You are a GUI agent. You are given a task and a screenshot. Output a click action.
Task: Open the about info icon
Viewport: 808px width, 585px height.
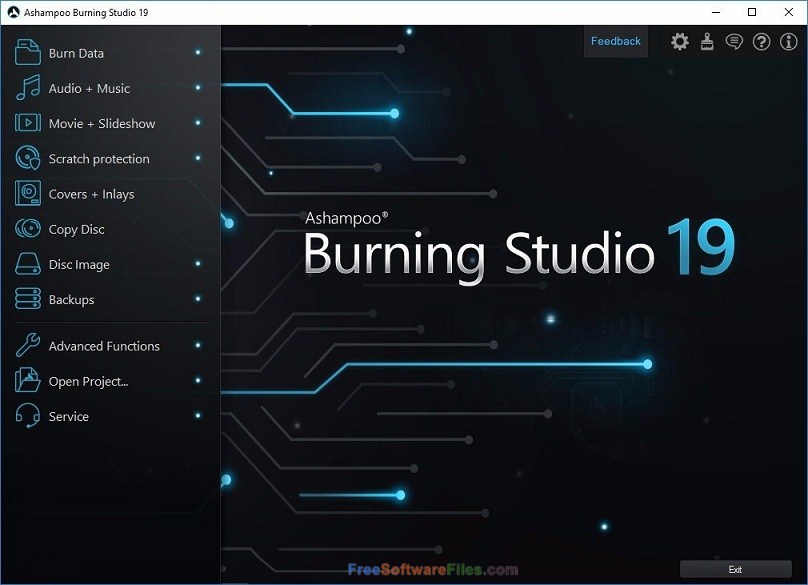(788, 41)
